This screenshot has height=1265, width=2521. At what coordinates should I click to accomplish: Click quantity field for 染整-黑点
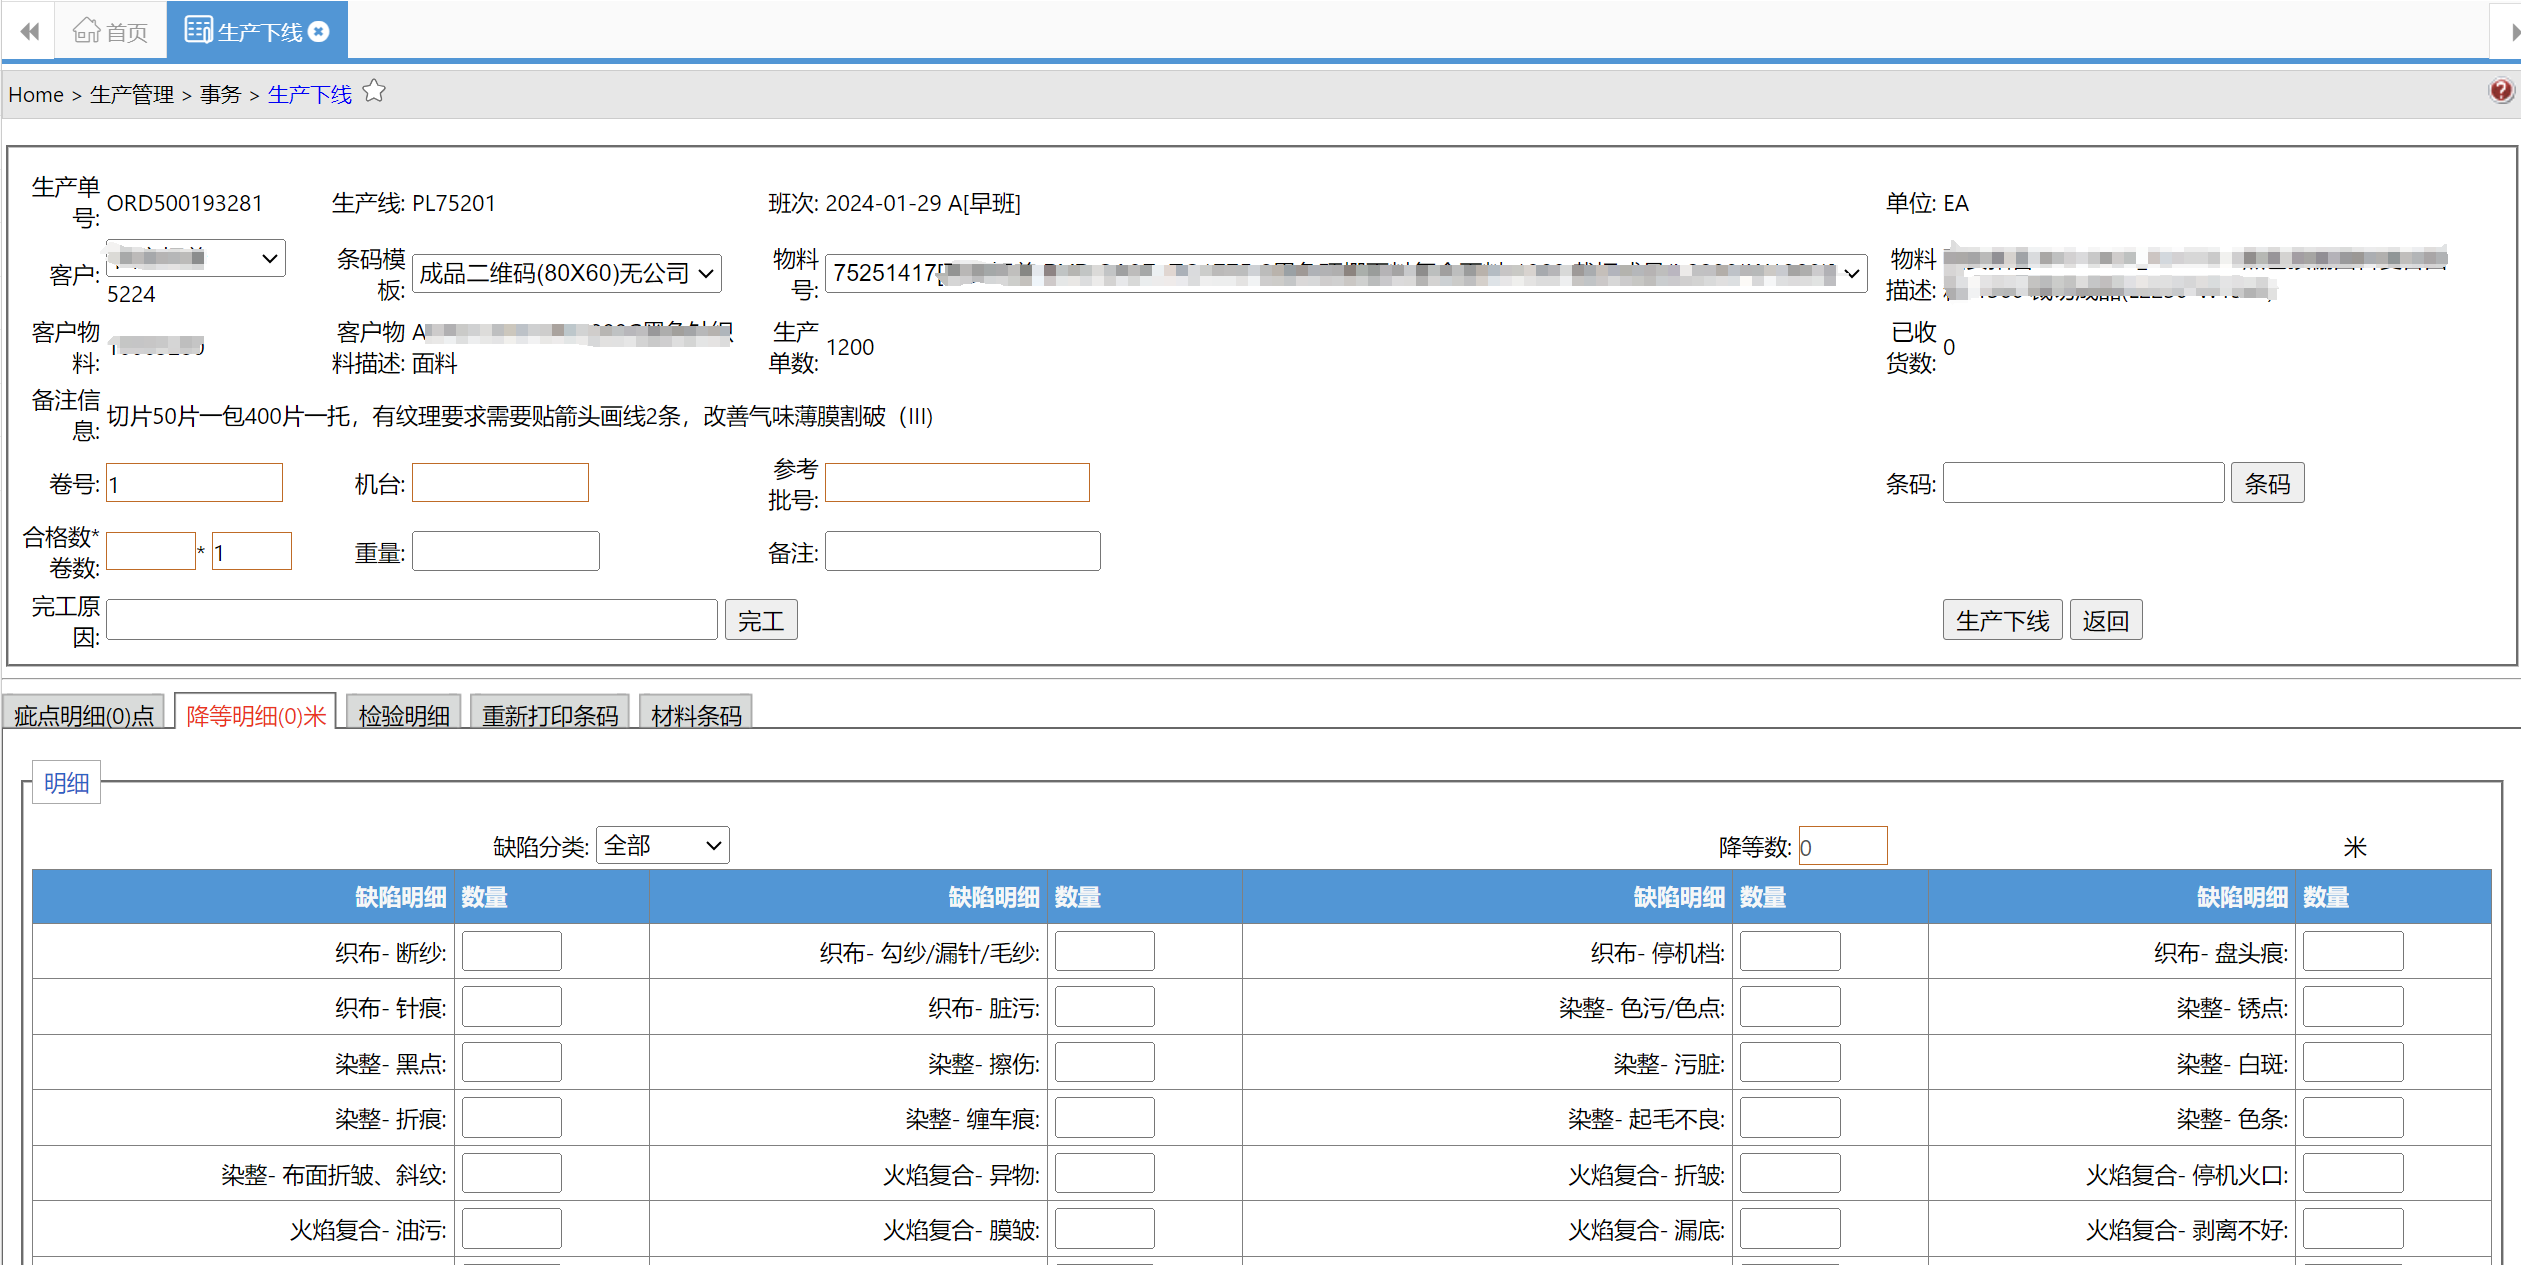coord(511,1062)
